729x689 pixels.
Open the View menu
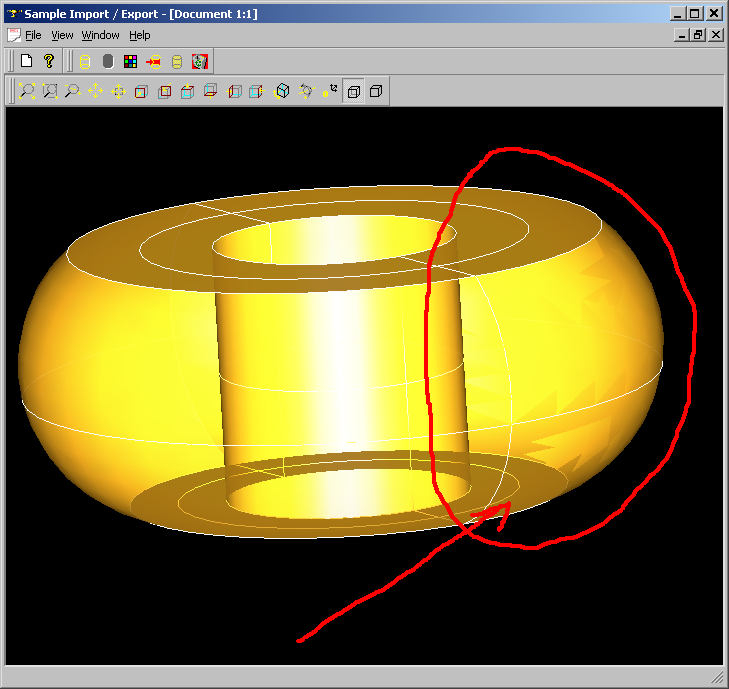point(62,35)
